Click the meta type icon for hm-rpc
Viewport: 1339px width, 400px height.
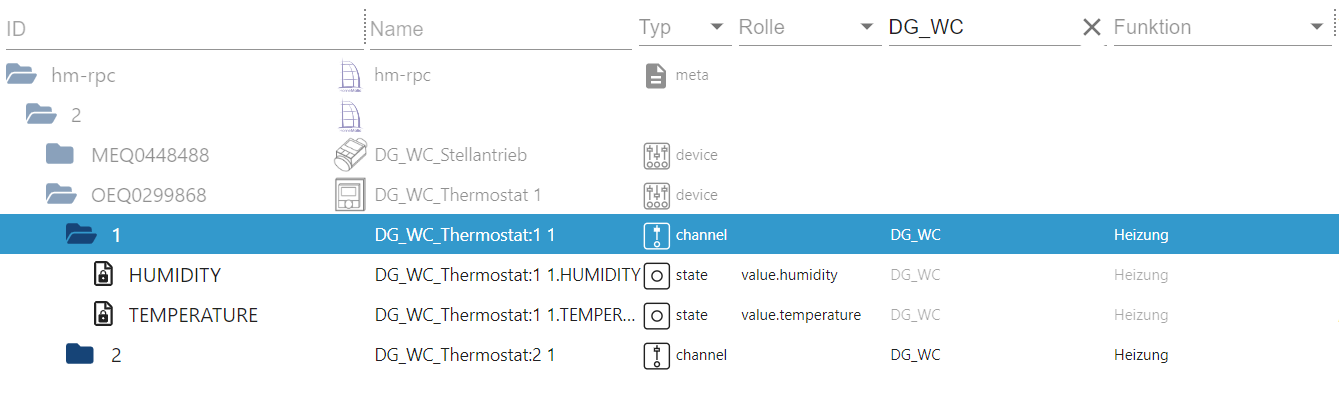pyautogui.click(x=655, y=75)
